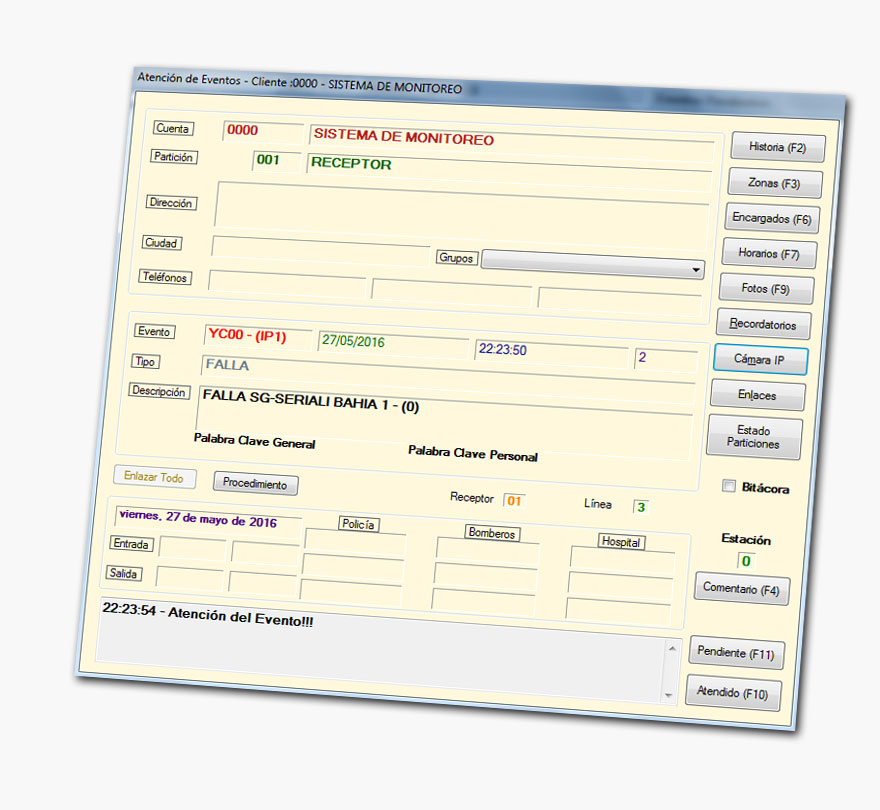Click the Zonas (F3) button
The width and height of the screenshot is (880, 810).
(x=774, y=183)
